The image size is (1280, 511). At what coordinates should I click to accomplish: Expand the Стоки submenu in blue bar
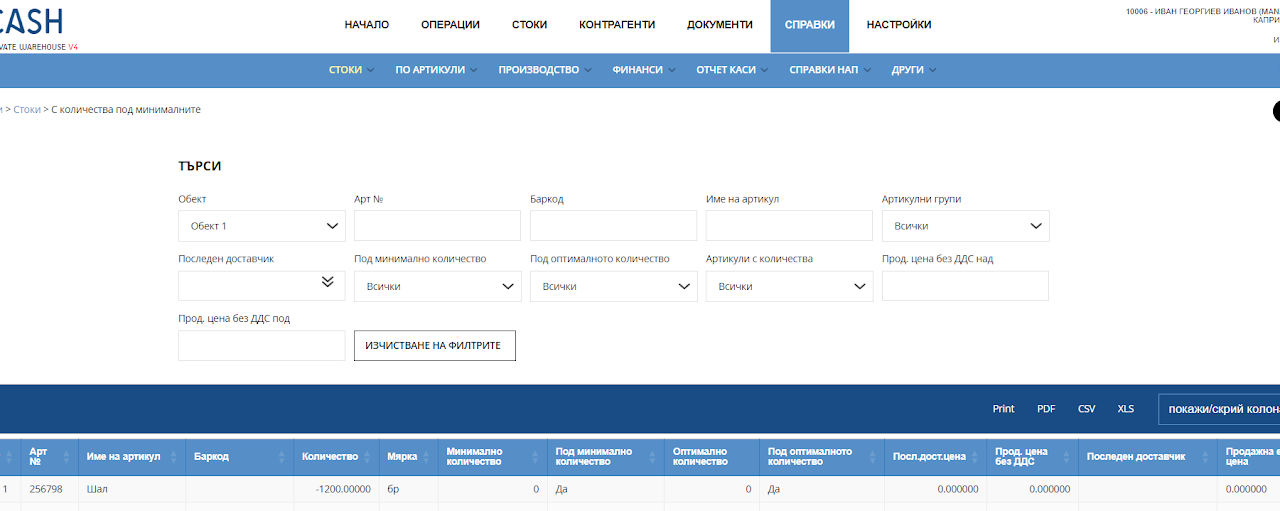[351, 70]
